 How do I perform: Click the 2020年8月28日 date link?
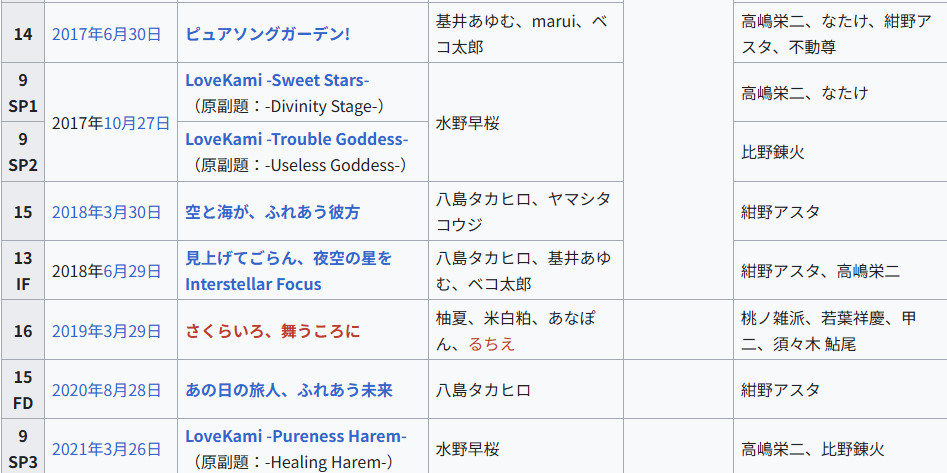(x=106, y=390)
